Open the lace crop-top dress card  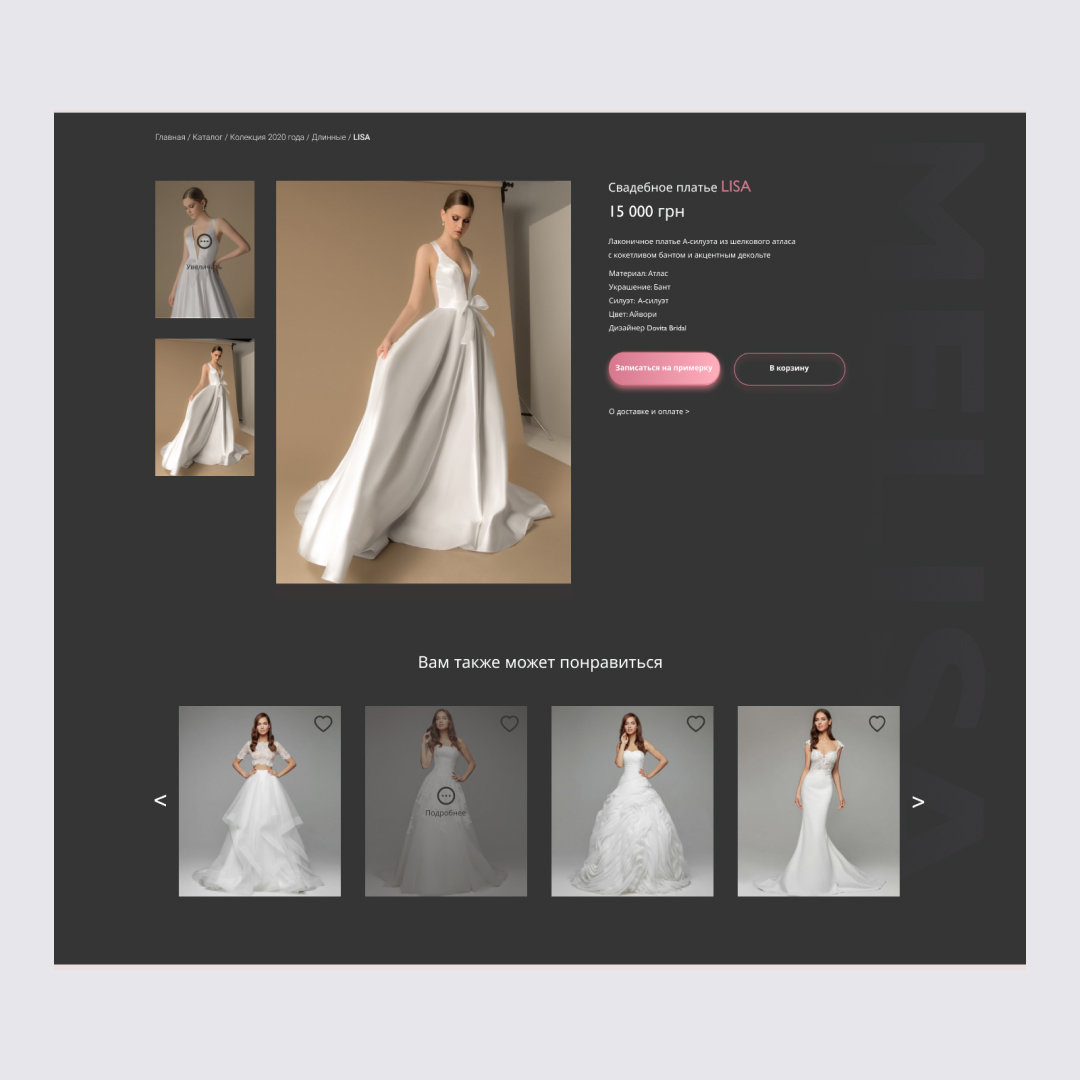coord(260,801)
